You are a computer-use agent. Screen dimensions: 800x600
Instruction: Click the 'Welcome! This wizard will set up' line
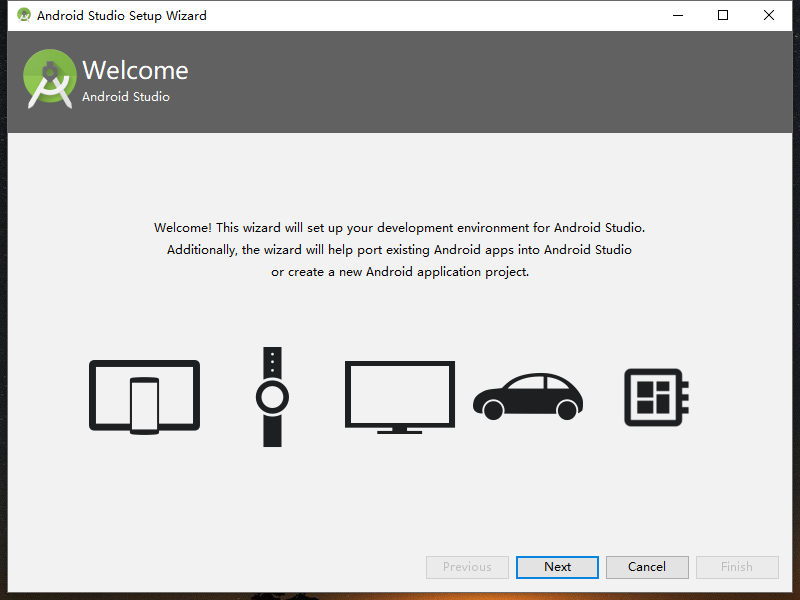pos(399,228)
